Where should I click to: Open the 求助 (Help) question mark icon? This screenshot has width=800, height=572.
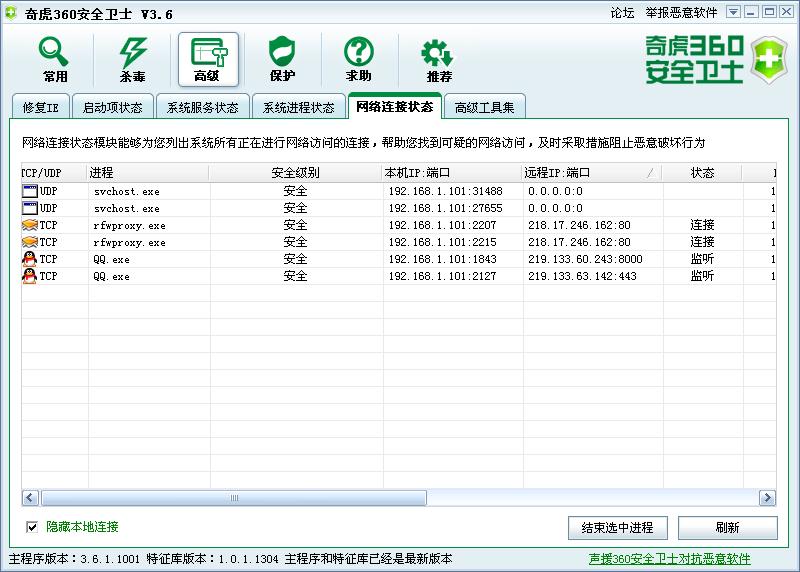coord(358,60)
